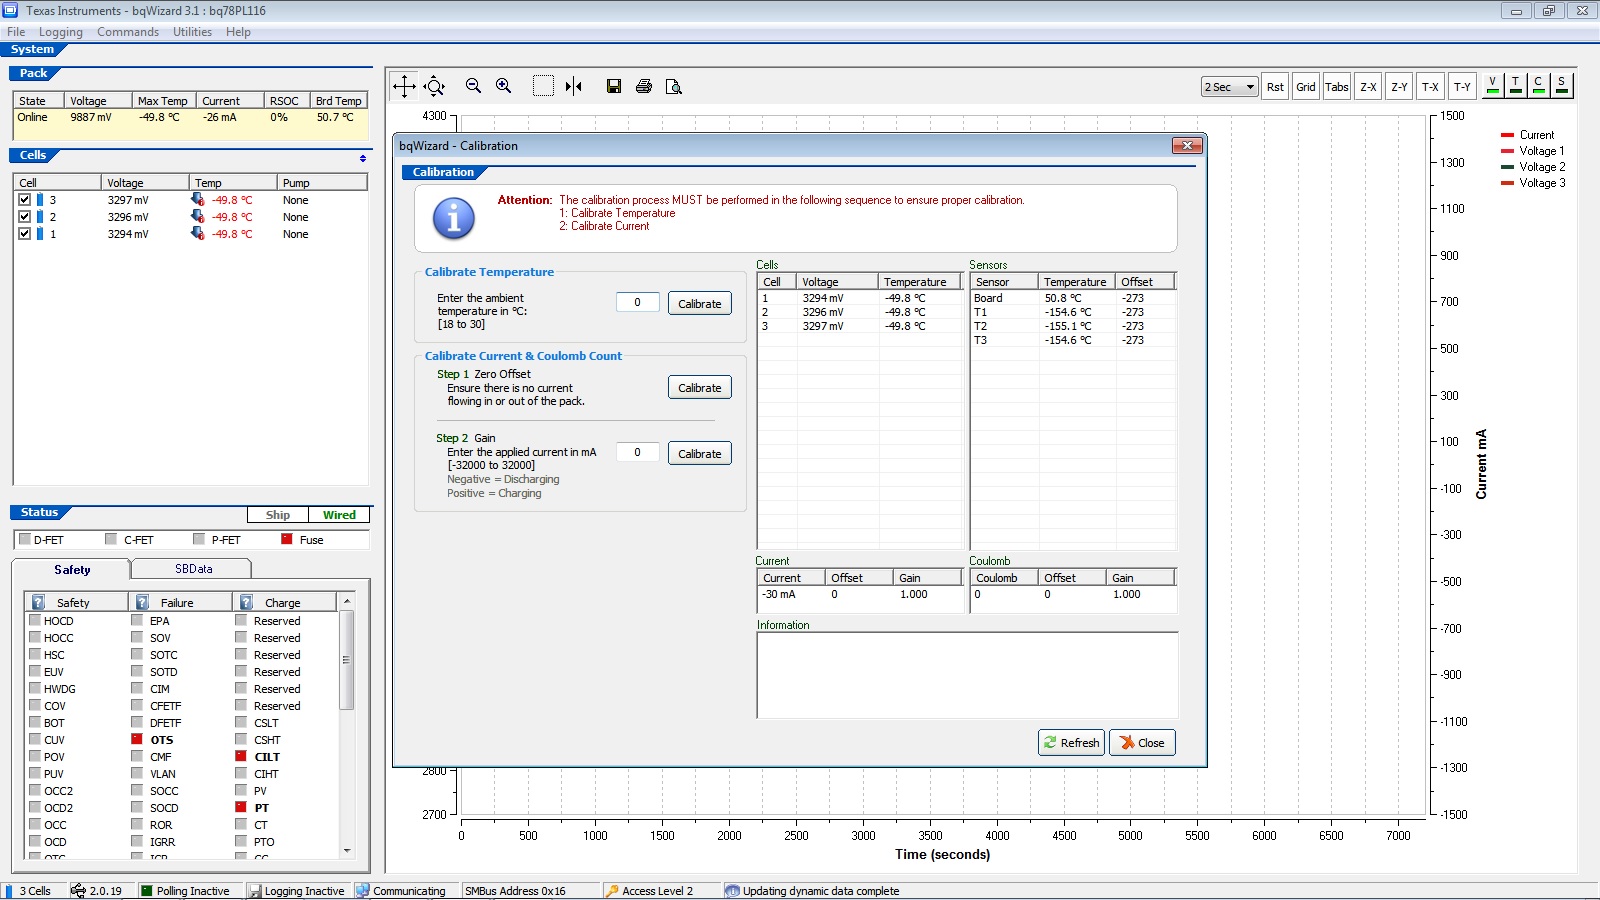
Task: Click the temperature icon for cell 2
Action: (197, 216)
